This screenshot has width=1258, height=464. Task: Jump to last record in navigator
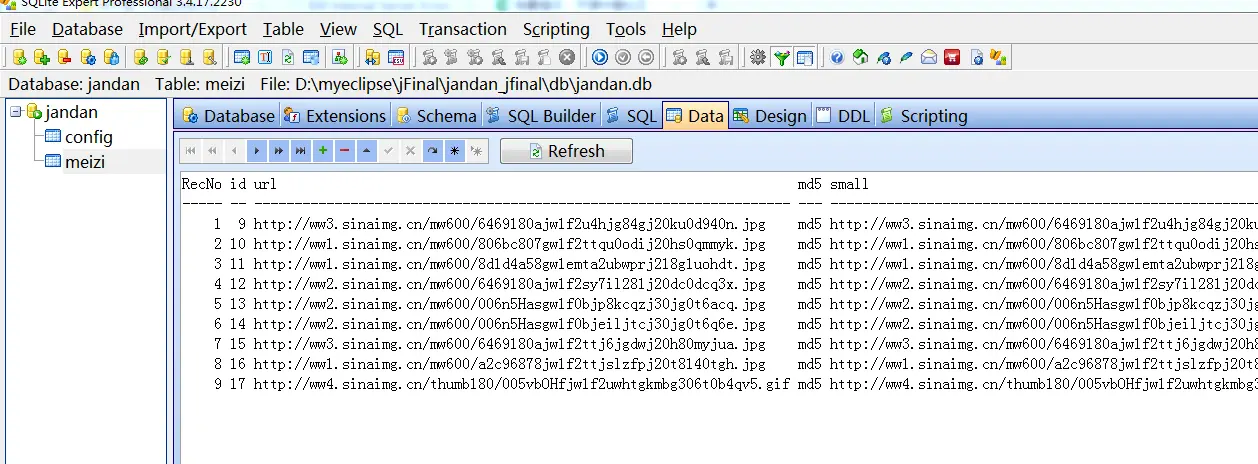tap(300, 151)
